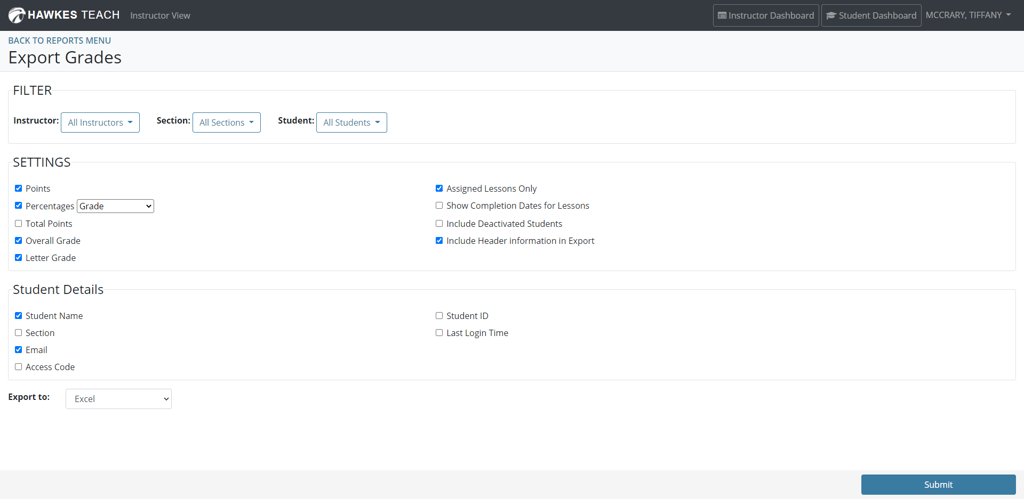Check Include Deactivated Students

tap(439, 223)
